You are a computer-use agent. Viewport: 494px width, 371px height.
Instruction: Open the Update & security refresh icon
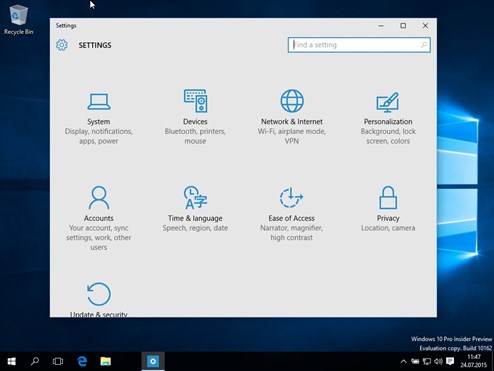[x=99, y=294]
